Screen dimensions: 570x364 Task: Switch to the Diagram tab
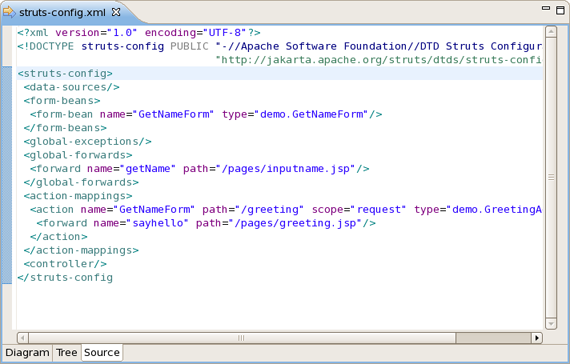27,353
